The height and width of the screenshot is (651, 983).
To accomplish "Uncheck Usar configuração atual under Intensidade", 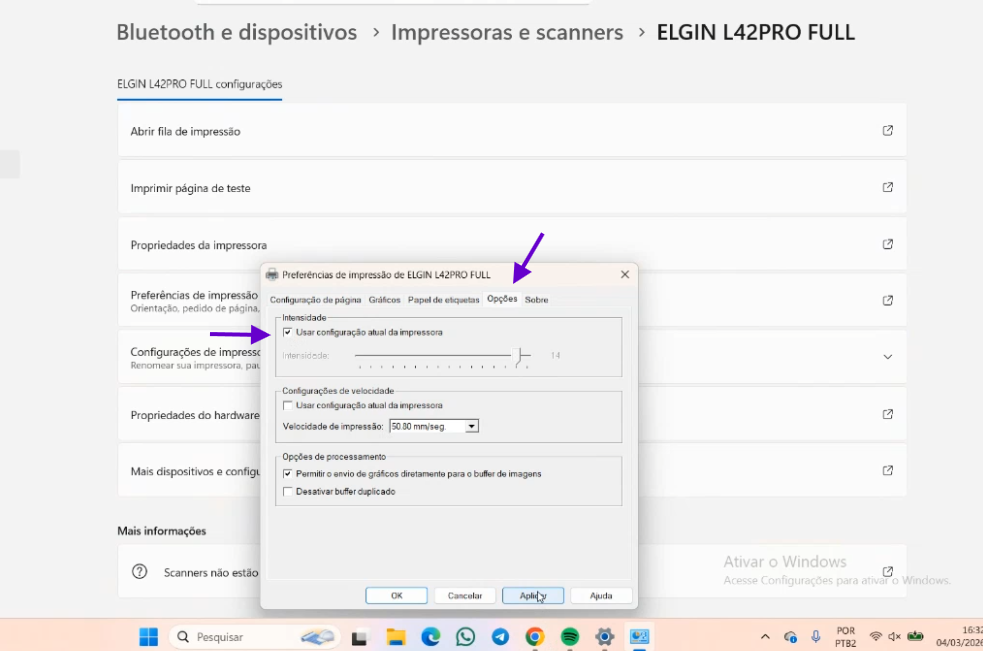I will (x=287, y=332).
